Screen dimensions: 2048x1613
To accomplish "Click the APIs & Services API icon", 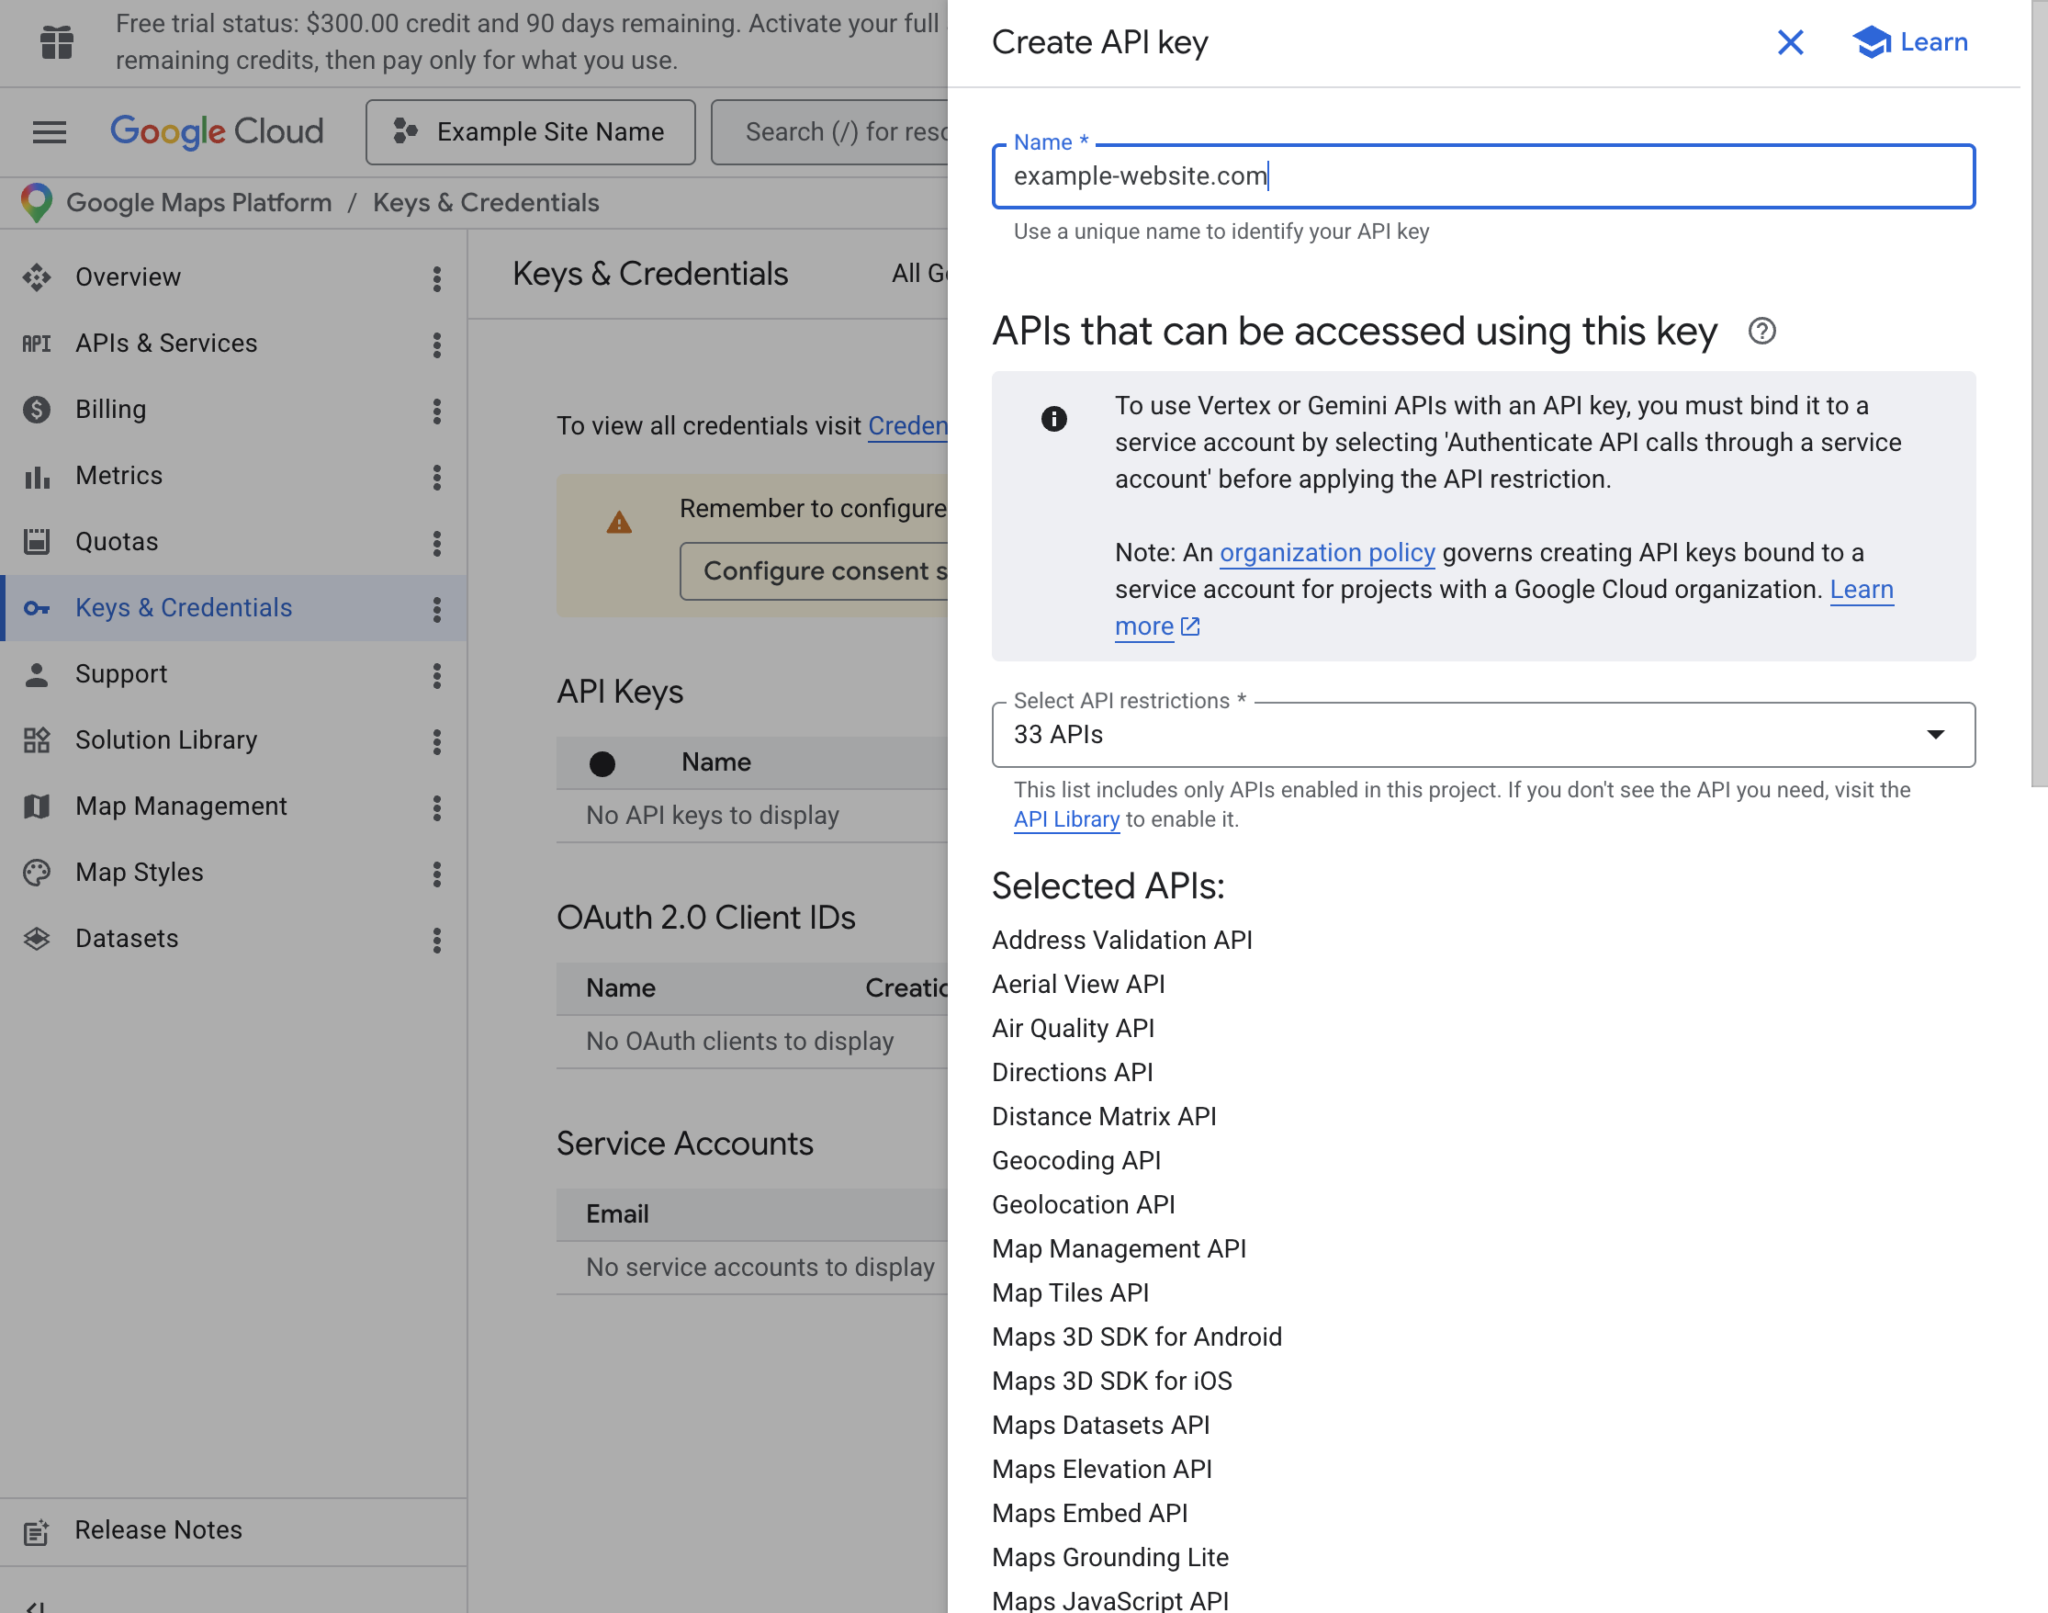I will coord(37,343).
